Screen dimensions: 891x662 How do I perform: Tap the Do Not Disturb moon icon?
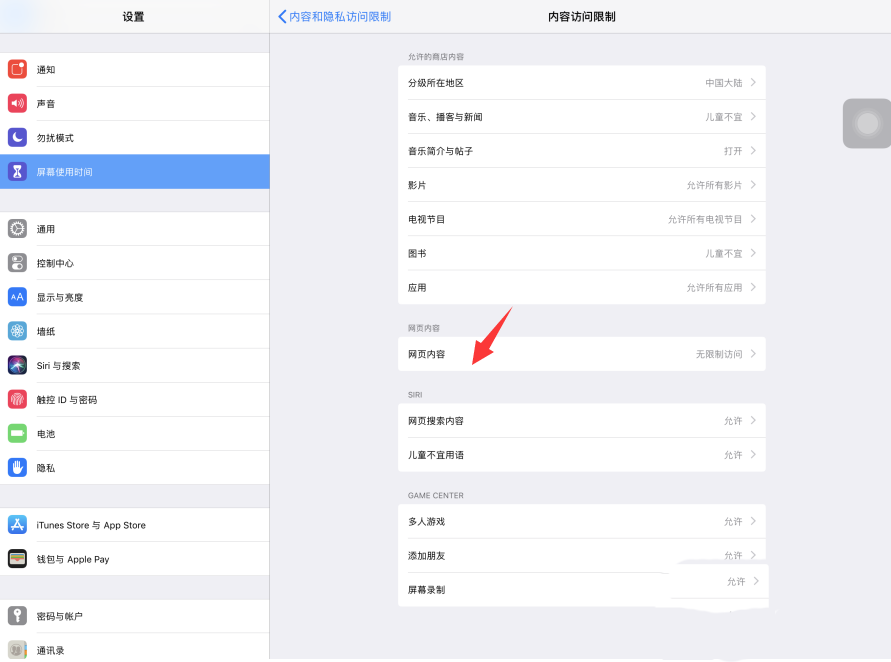(x=17, y=137)
